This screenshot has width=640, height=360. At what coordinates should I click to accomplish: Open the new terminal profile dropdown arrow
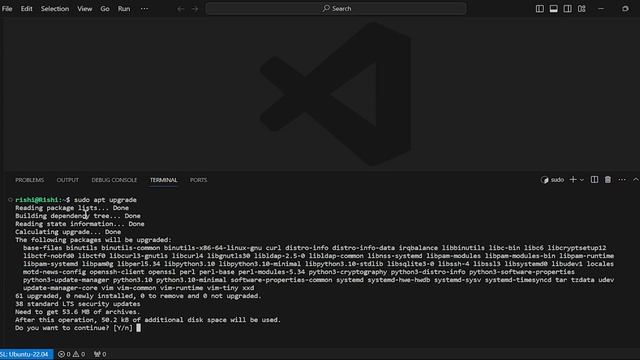(582, 180)
